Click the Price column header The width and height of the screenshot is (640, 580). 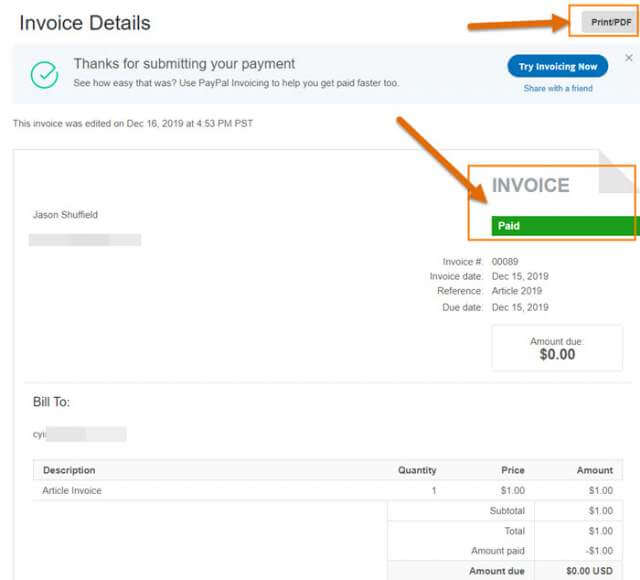[513, 470]
